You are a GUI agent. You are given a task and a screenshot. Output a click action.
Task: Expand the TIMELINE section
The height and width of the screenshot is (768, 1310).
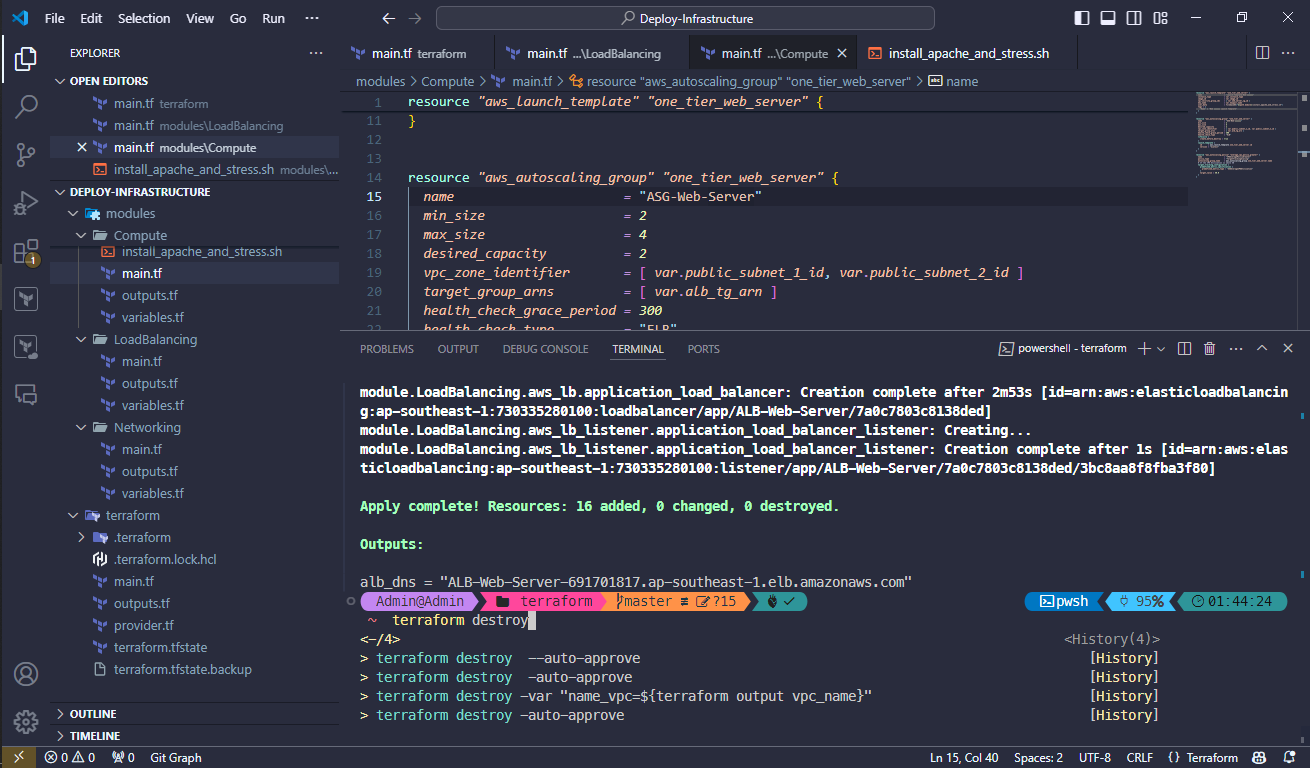(194, 736)
